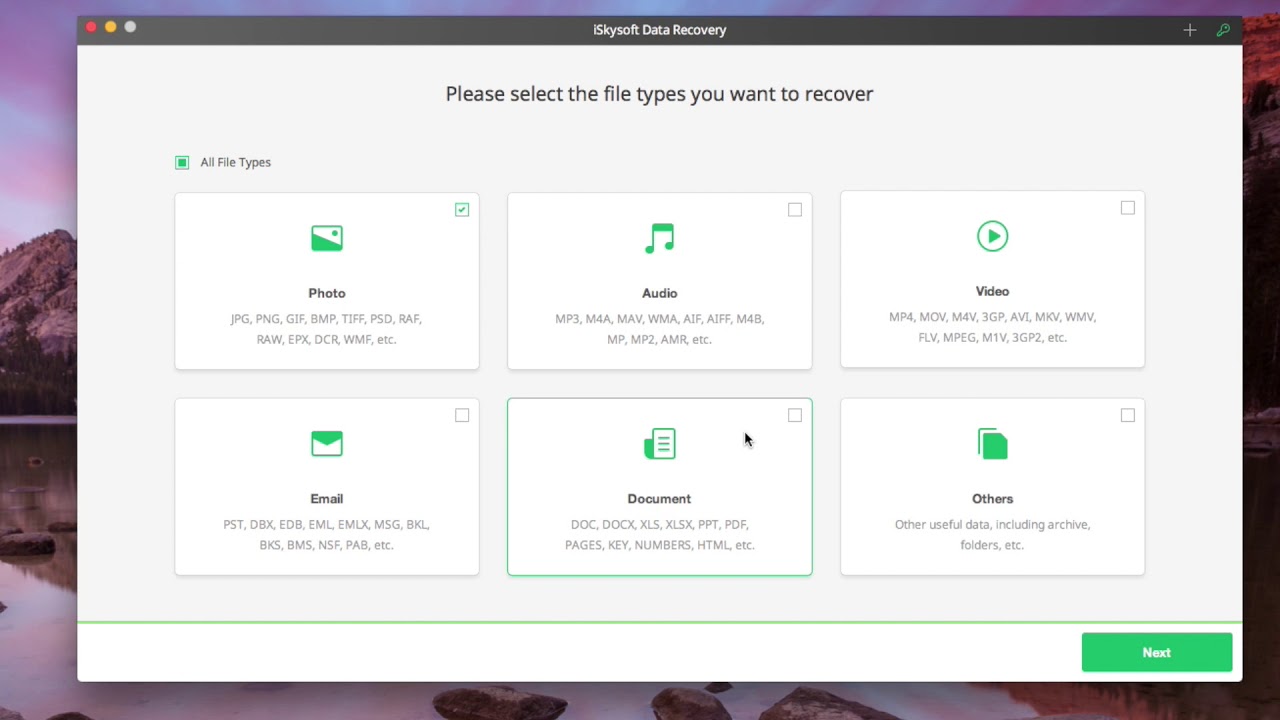The image size is (1280, 720).
Task: Click the Email envelope icon
Action: pyautogui.click(x=327, y=443)
